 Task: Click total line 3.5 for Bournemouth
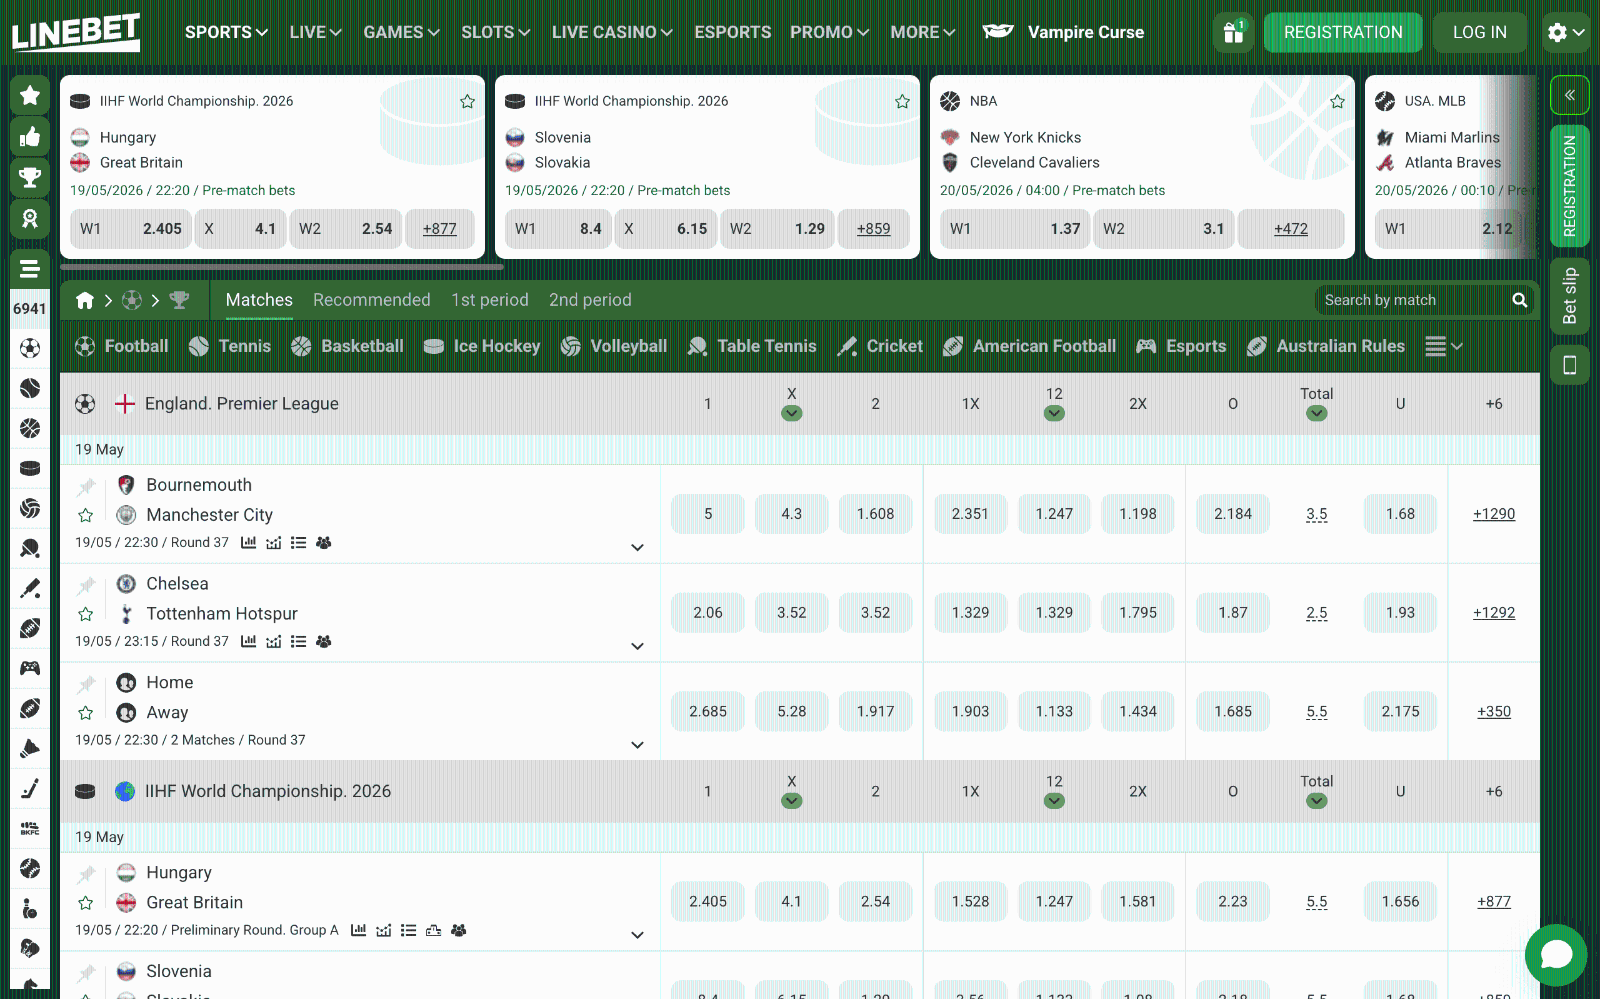pyautogui.click(x=1316, y=514)
